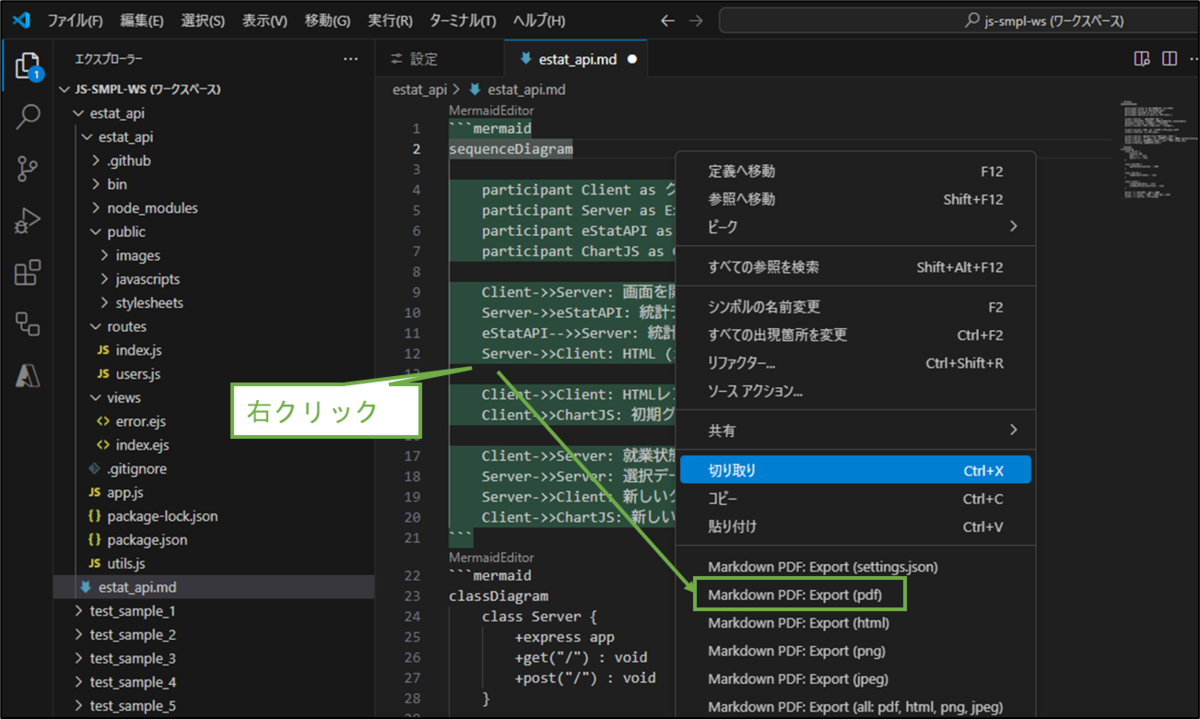Viewport: 1200px width, 719px height.
Task: Choose 切り取り in context menu
Action: 855,471
